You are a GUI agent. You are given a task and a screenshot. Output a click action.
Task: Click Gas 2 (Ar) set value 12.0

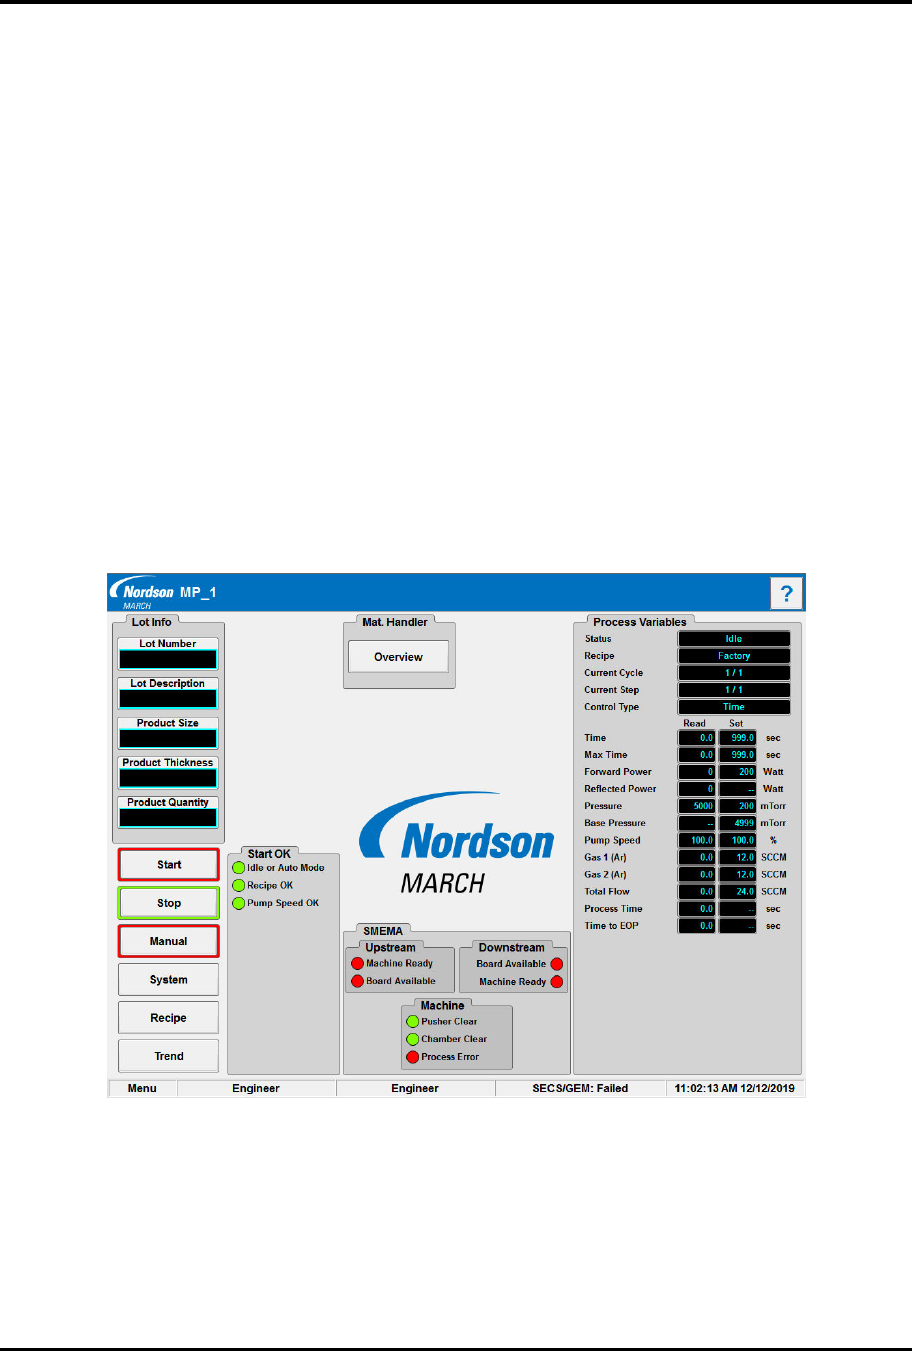click(x=738, y=874)
